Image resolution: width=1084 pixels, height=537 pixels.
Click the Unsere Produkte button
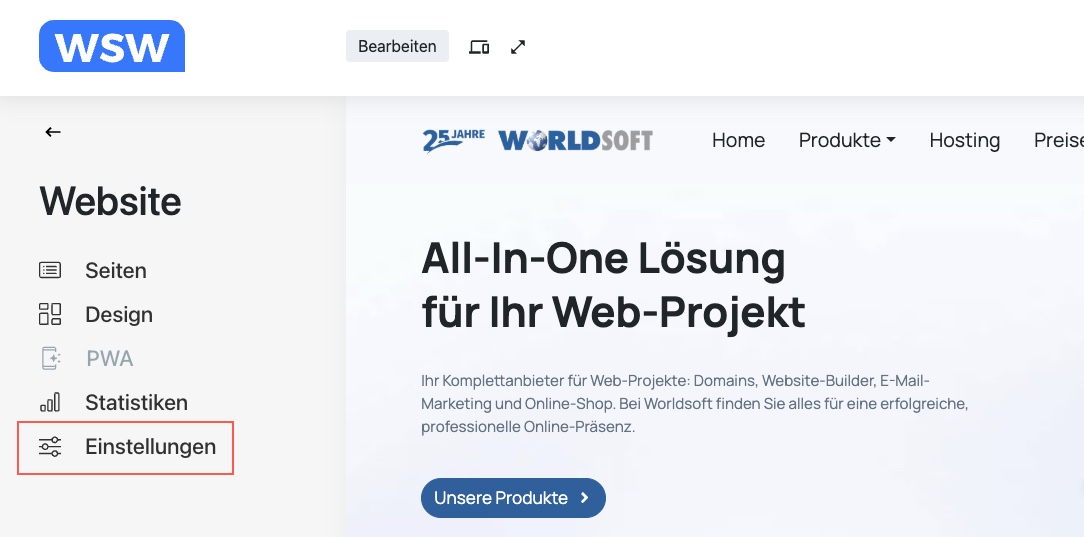tap(513, 498)
